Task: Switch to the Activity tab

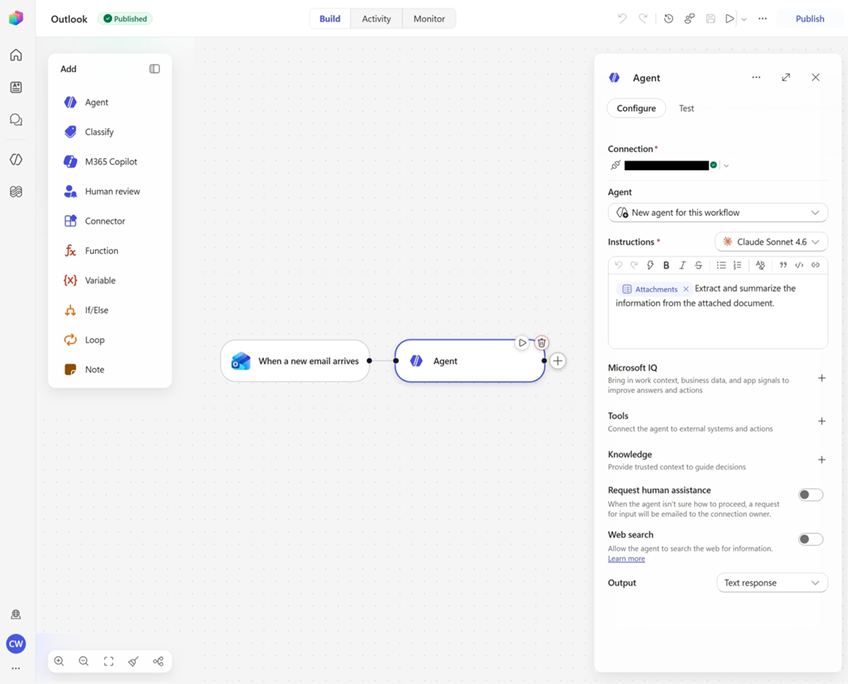Action: pyautogui.click(x=376, y=18)
